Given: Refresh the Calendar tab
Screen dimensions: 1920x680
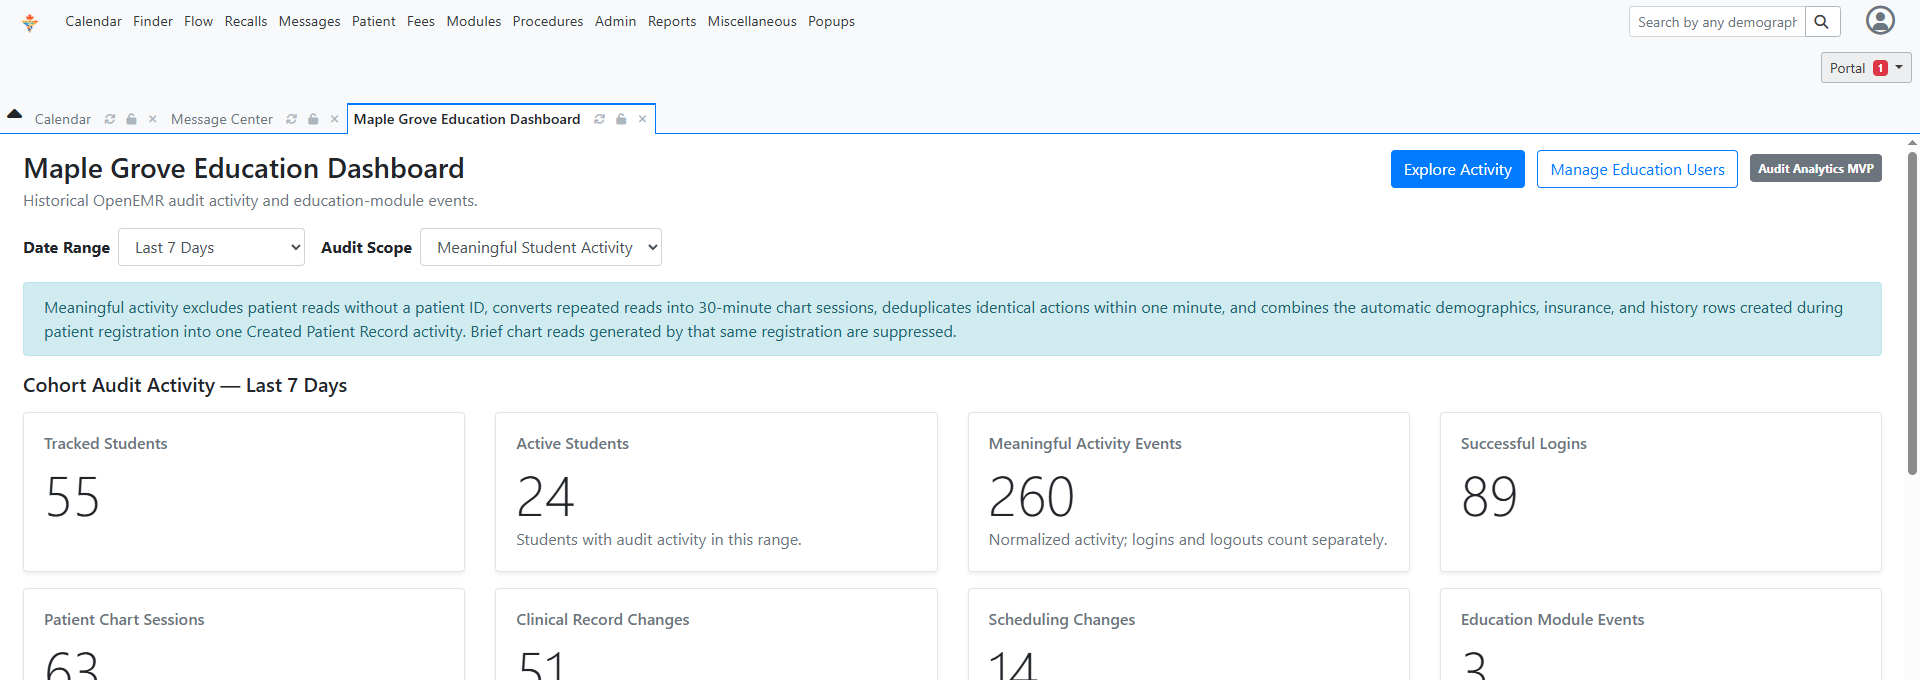Looking at the screenshot, I should pos(110,119).
